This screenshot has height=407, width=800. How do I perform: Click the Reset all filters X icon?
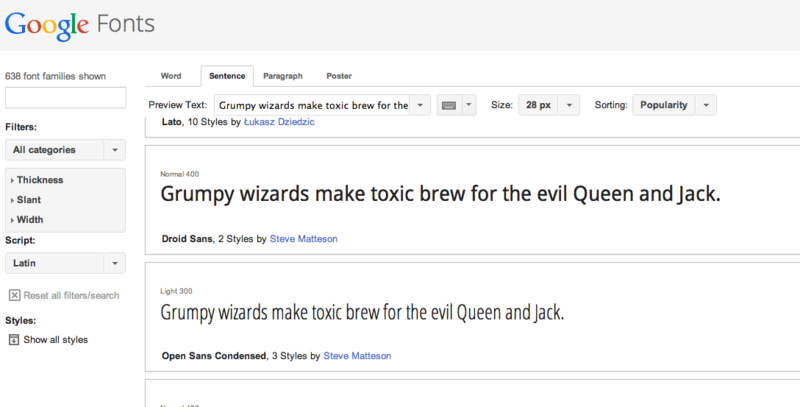tap(14, 295)
